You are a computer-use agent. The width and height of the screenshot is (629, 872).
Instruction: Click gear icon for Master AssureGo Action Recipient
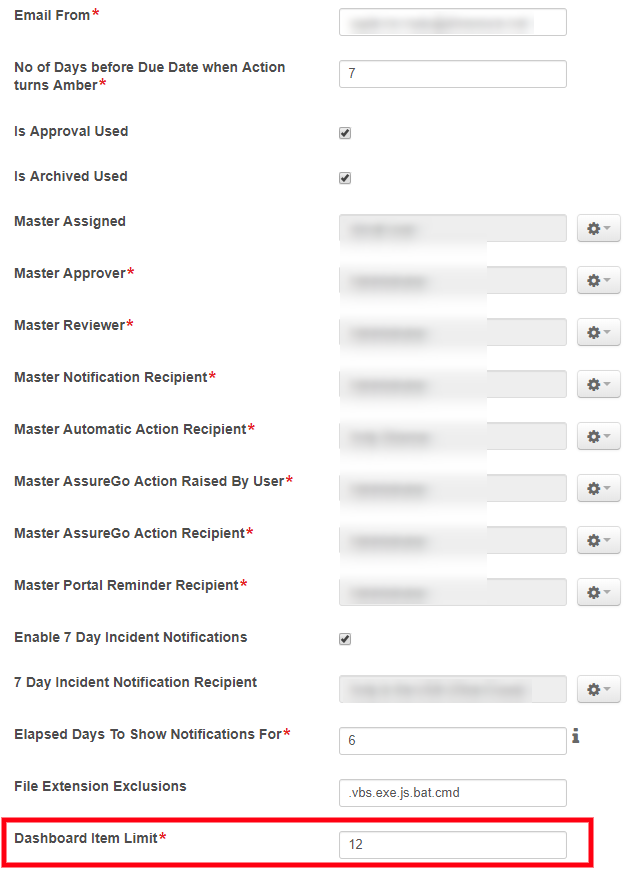[x=598, y=541]
